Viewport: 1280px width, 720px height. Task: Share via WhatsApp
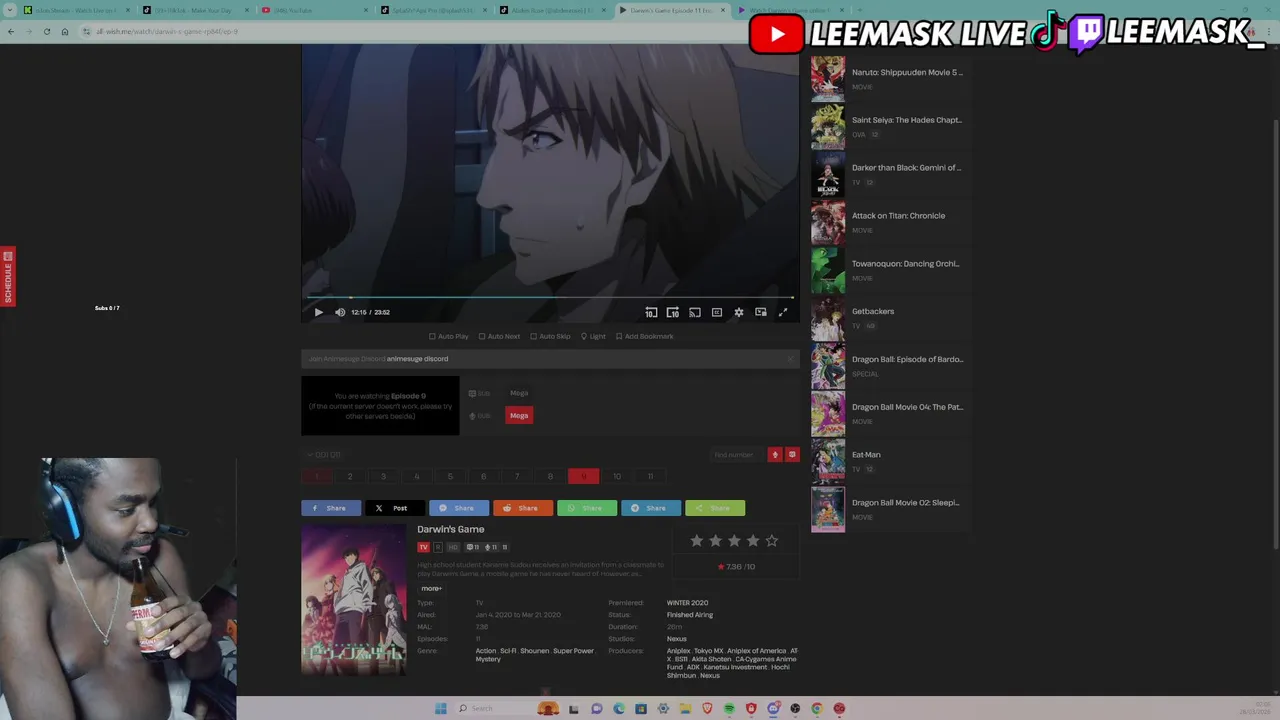(x=587, y=508)
